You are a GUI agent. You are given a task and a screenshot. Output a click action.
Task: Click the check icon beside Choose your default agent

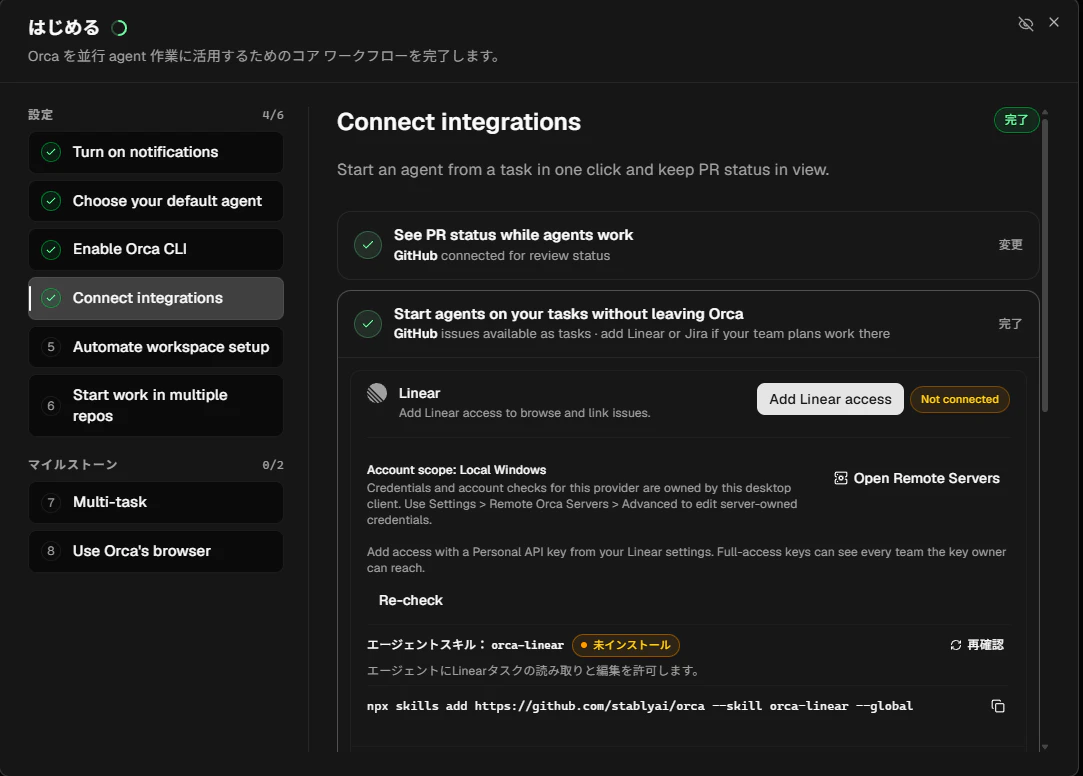point(51,201)
